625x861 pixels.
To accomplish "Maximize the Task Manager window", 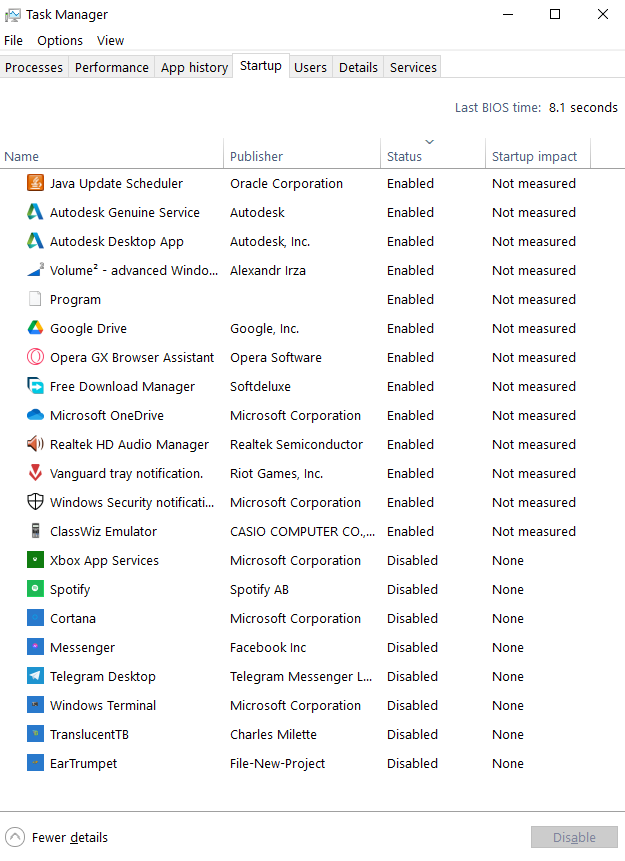I will [x=555, y=14].
